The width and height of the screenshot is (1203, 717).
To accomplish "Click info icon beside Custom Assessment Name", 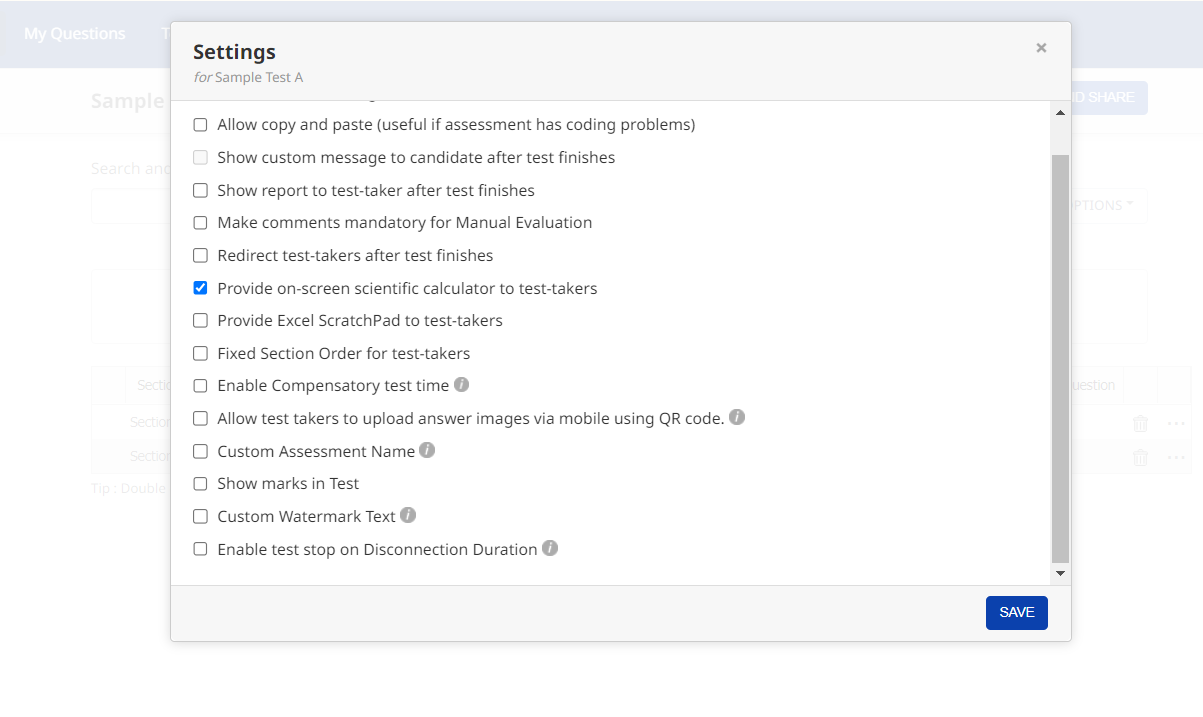I will [x=427, y=450].
